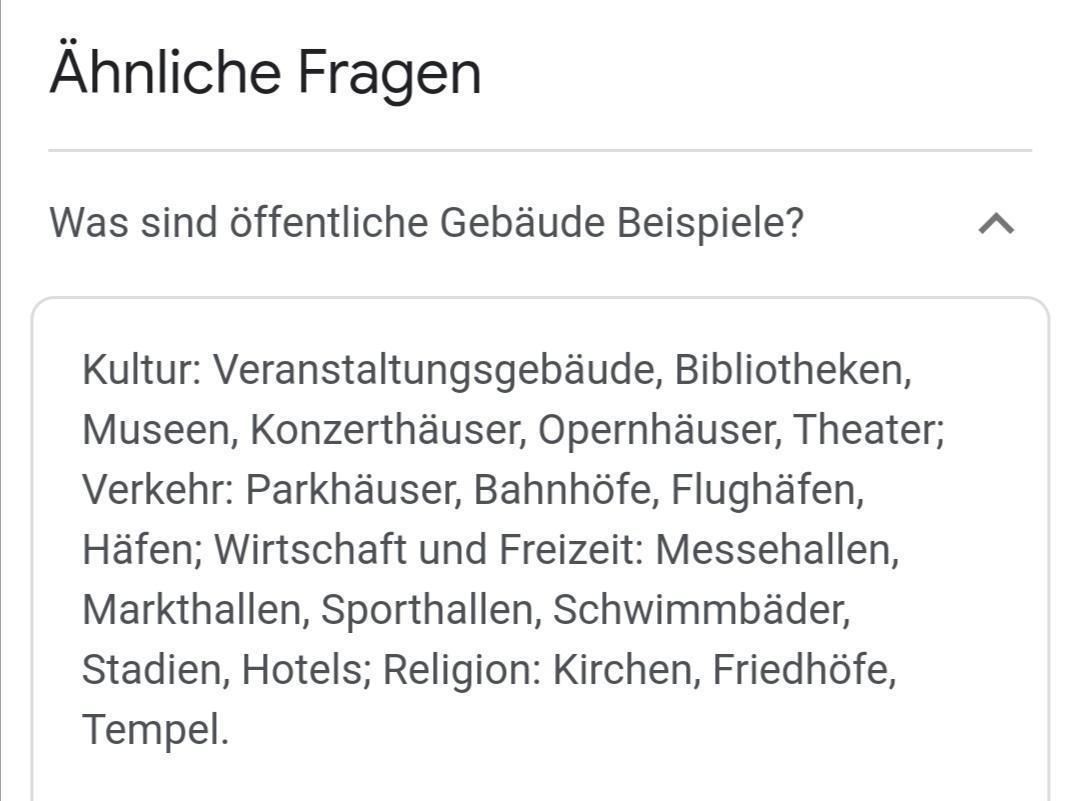Click the word "Tempel" ending the answer

coord(151,730)
